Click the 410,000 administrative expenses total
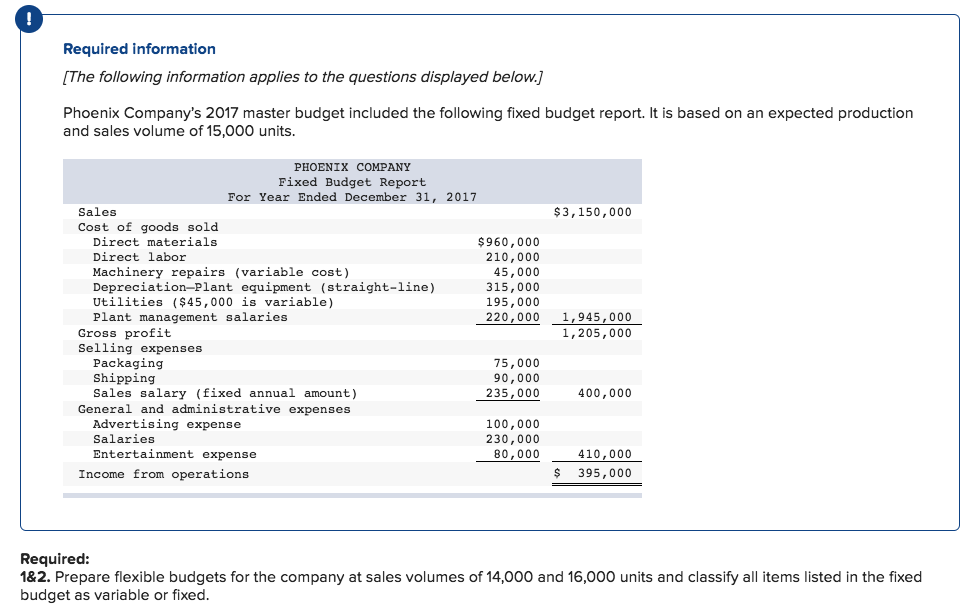This screenshot has height=606, width=975. tap(604, 454)
